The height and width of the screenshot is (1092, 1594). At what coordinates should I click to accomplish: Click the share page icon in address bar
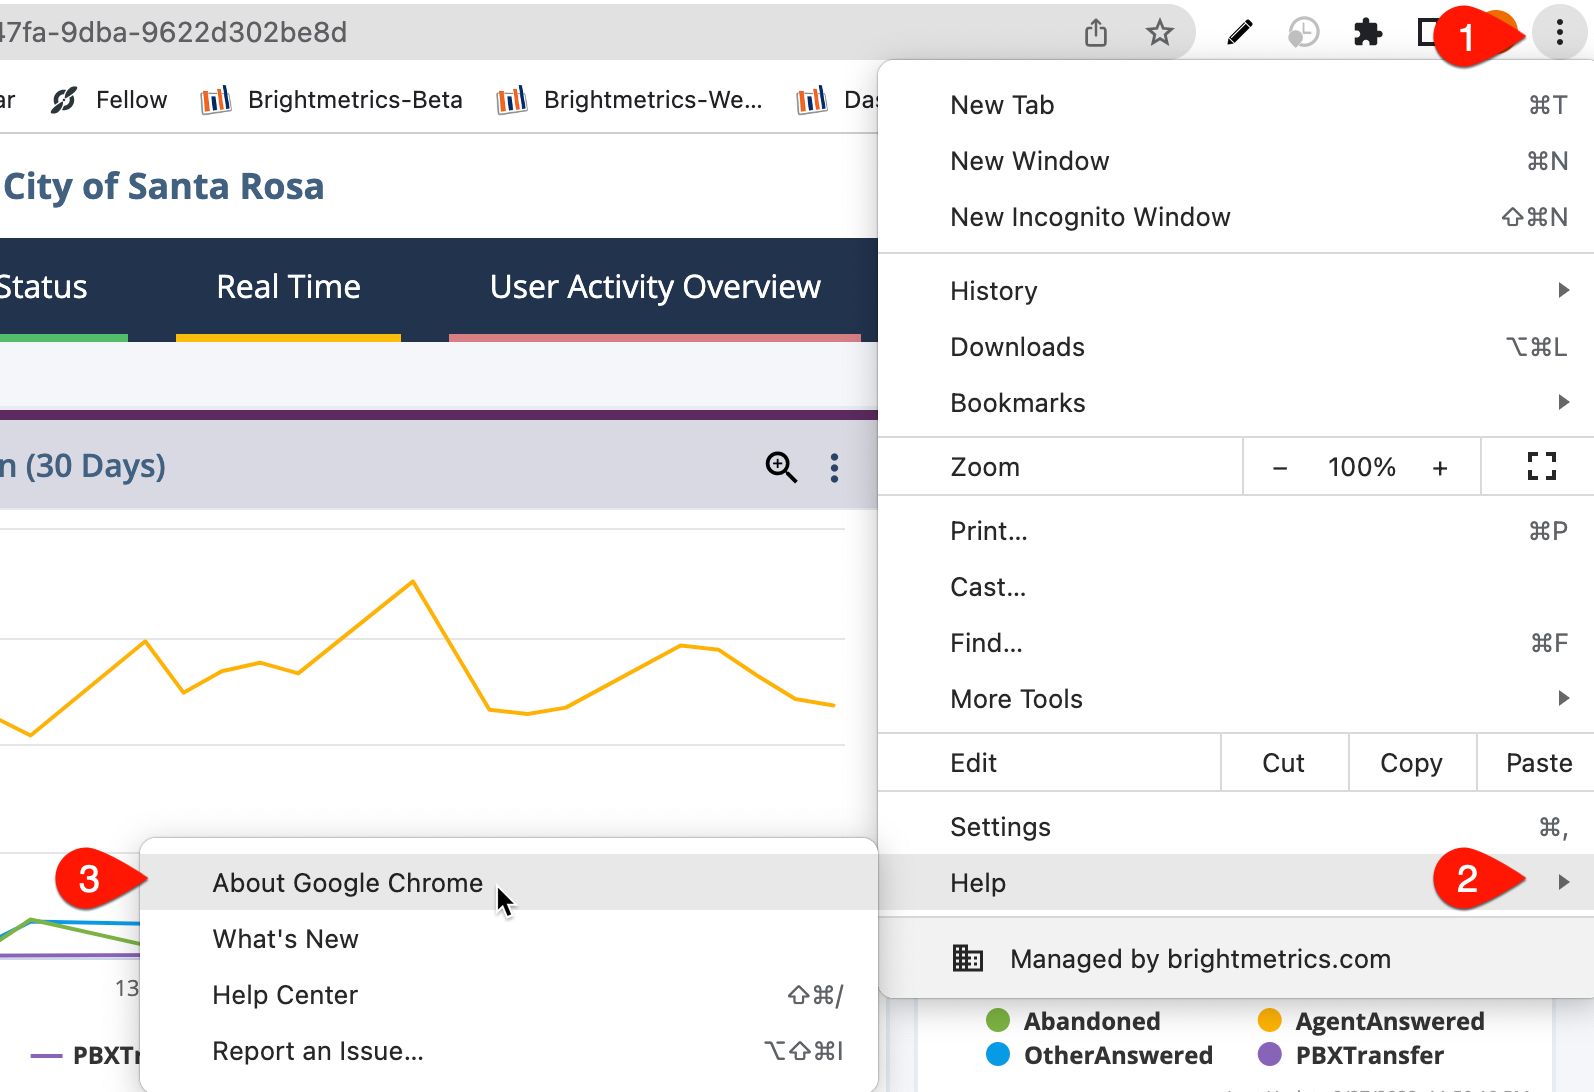pyautogui.click(x=1096, y=33)
